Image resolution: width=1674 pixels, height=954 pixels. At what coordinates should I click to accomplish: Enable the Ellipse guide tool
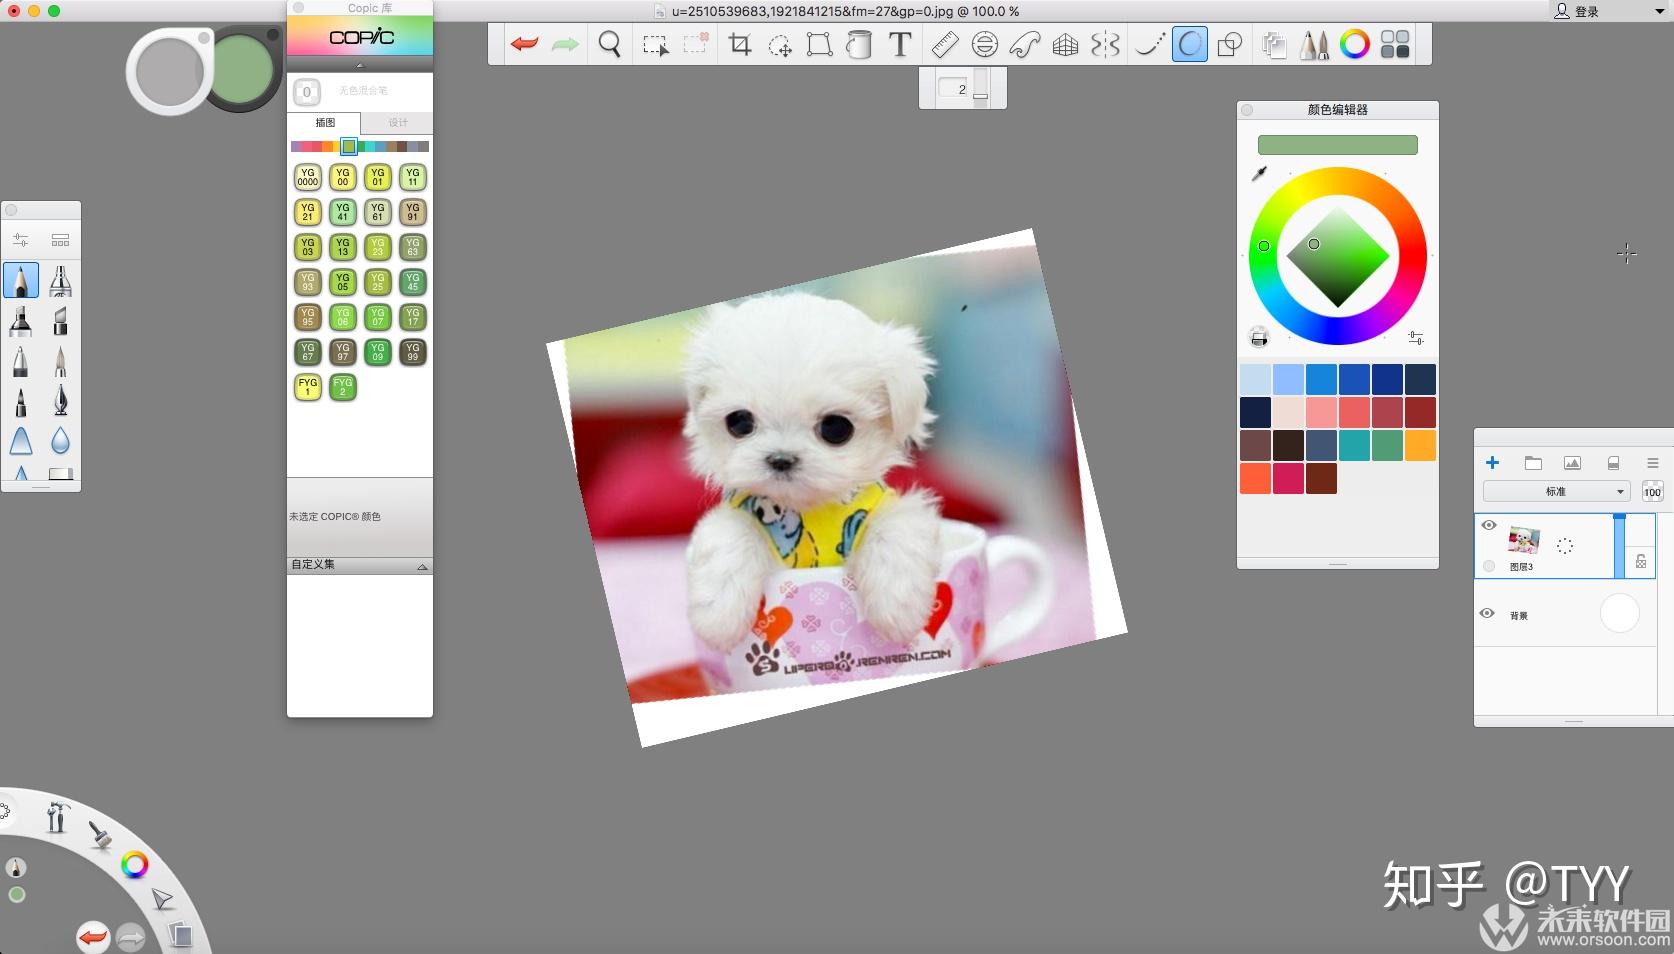[x=985, y=45]
